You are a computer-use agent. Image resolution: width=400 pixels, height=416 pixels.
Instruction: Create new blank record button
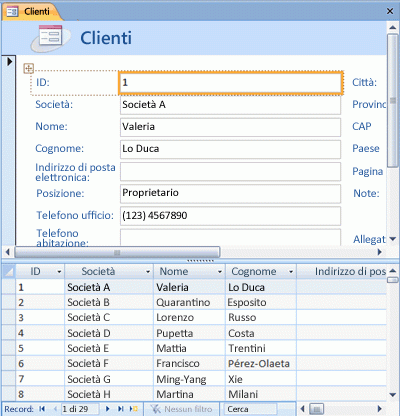pyautogui.click(x=134, y=409)
